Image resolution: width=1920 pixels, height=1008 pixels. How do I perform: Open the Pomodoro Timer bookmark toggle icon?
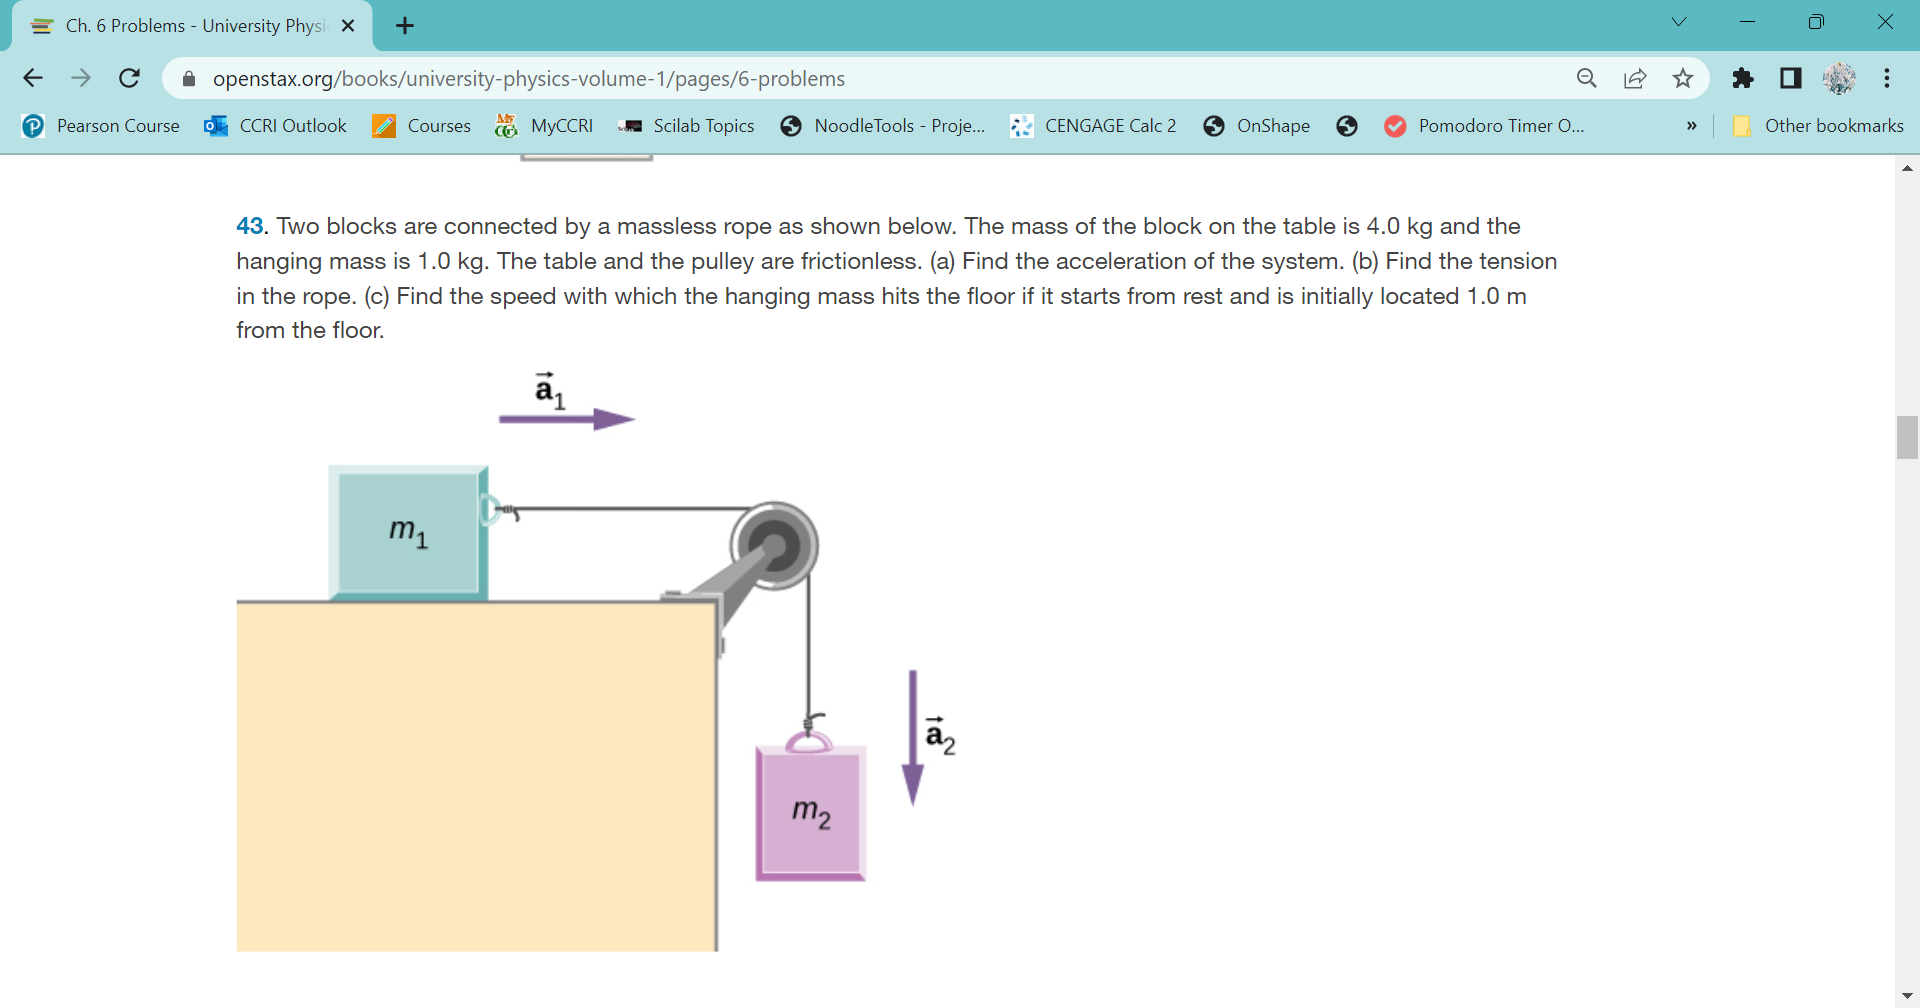1395,126
